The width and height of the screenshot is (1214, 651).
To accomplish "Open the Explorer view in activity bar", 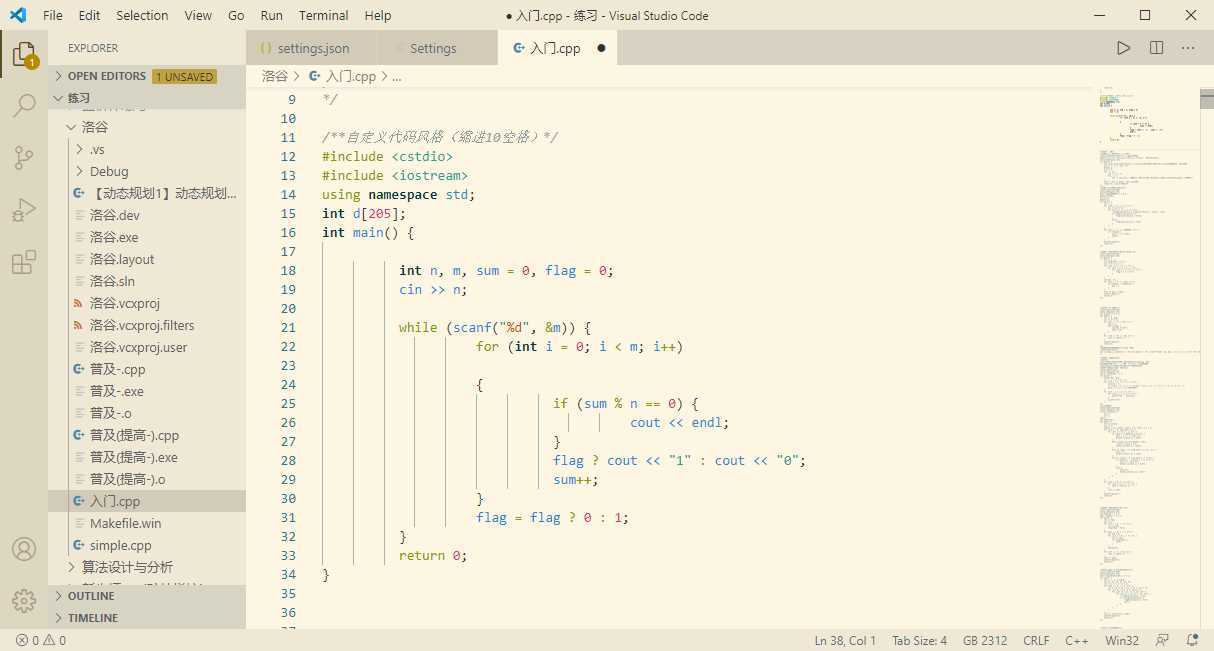I will [x=24, y=54].
